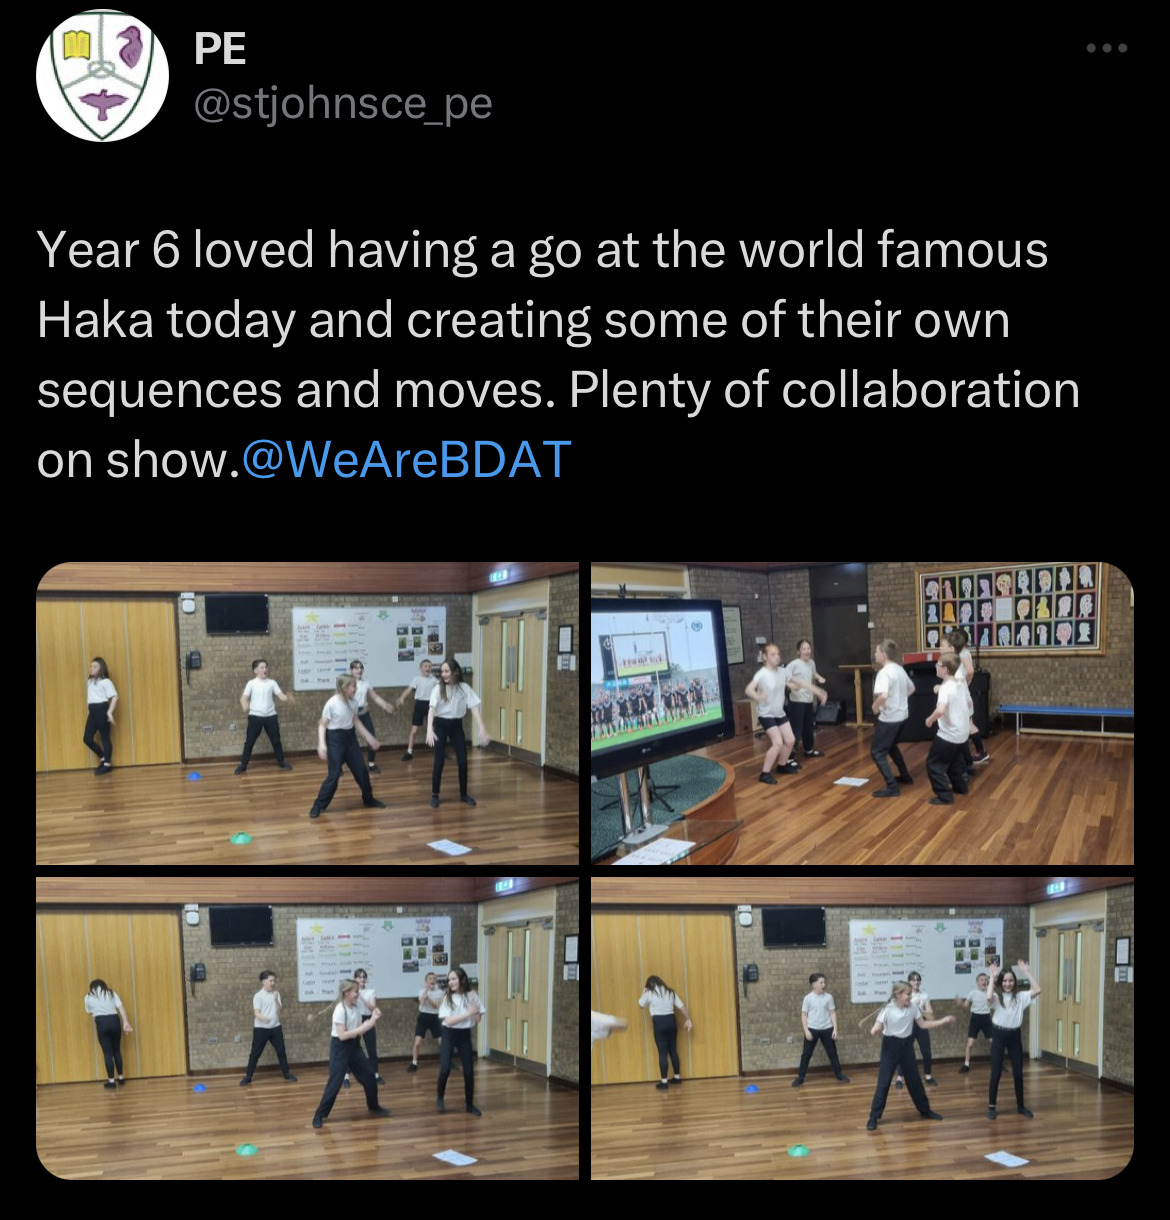
Task: Click the whiteboard in the top-left photo
Action: pyautogui.click(x=368, y=646)
